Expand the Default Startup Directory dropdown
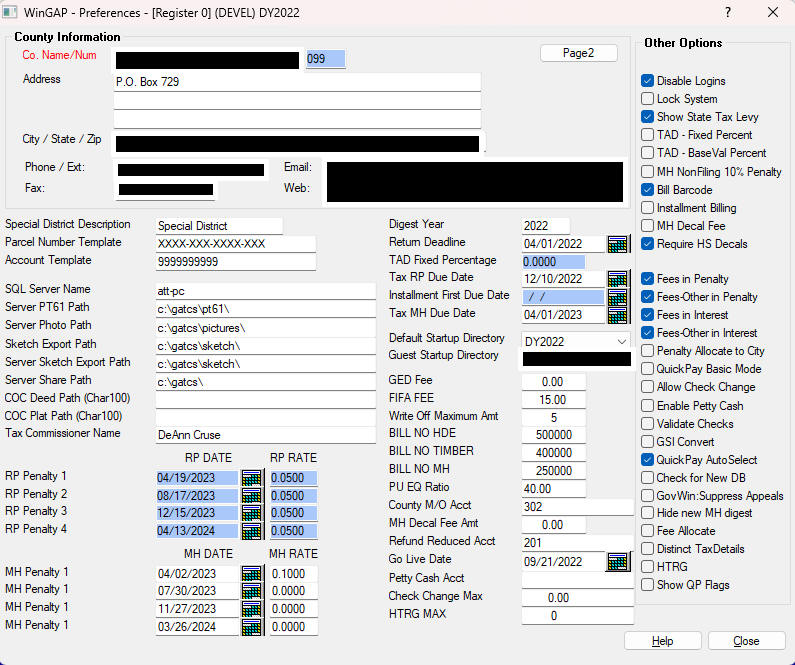 pyautogui.click(x=622, y=341)
